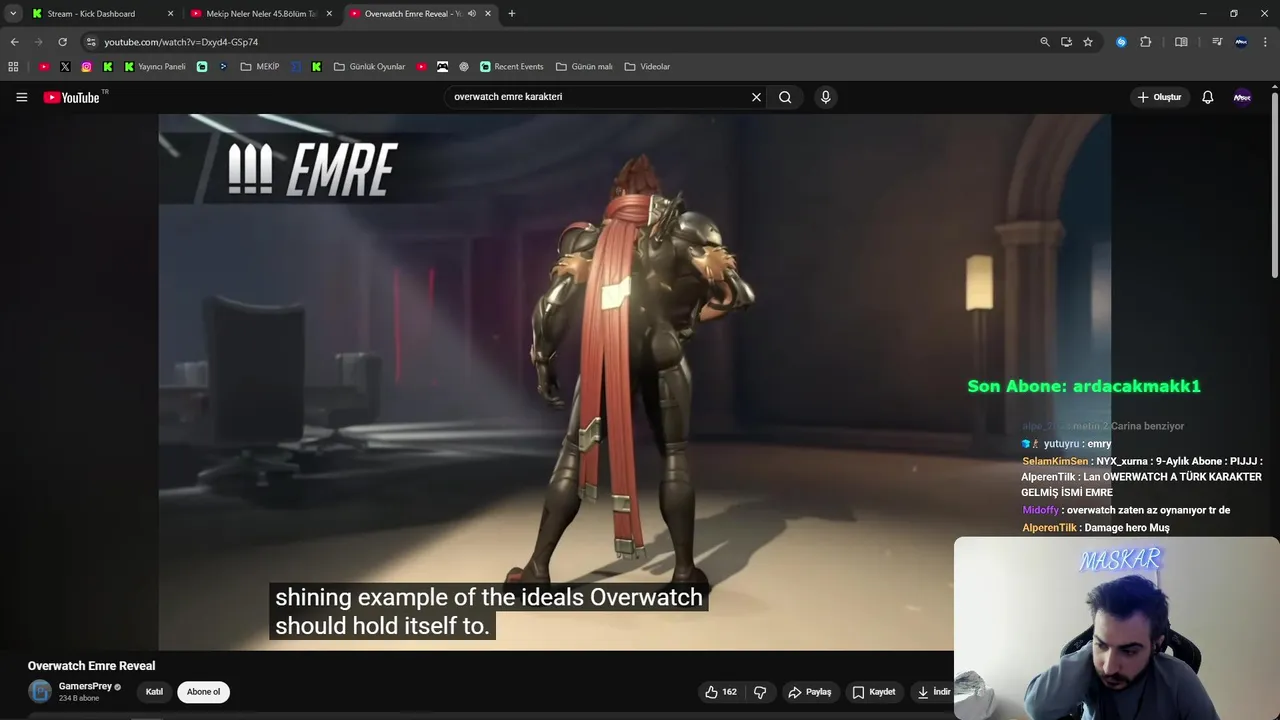
Task: Click the 234 B abone subscriber count
Action: point(79,698)
